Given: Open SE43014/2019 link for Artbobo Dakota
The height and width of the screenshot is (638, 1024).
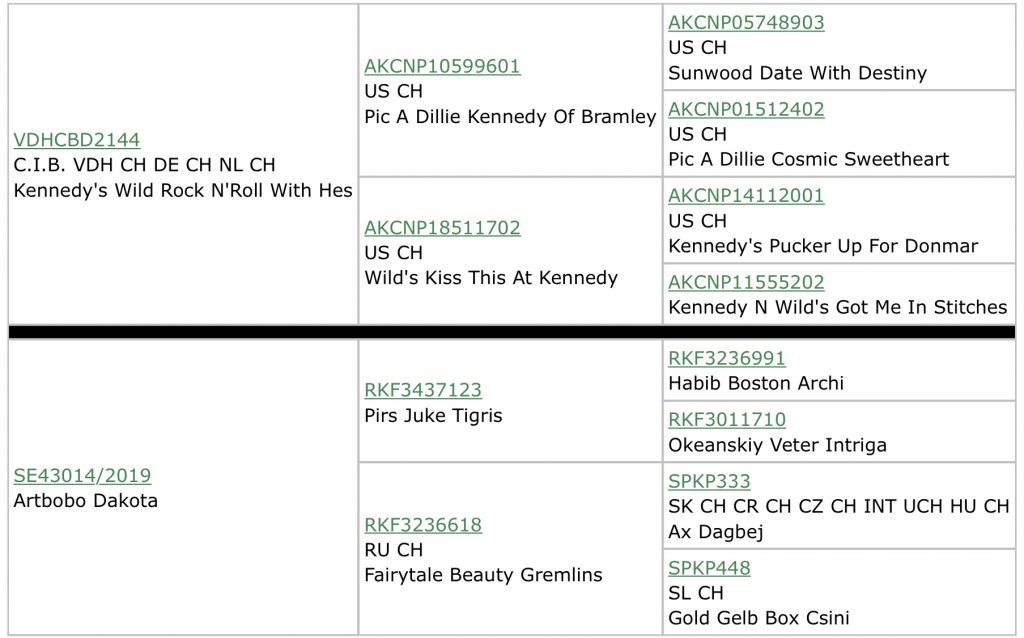Looking at the screenshot, I should pos(82,475).
